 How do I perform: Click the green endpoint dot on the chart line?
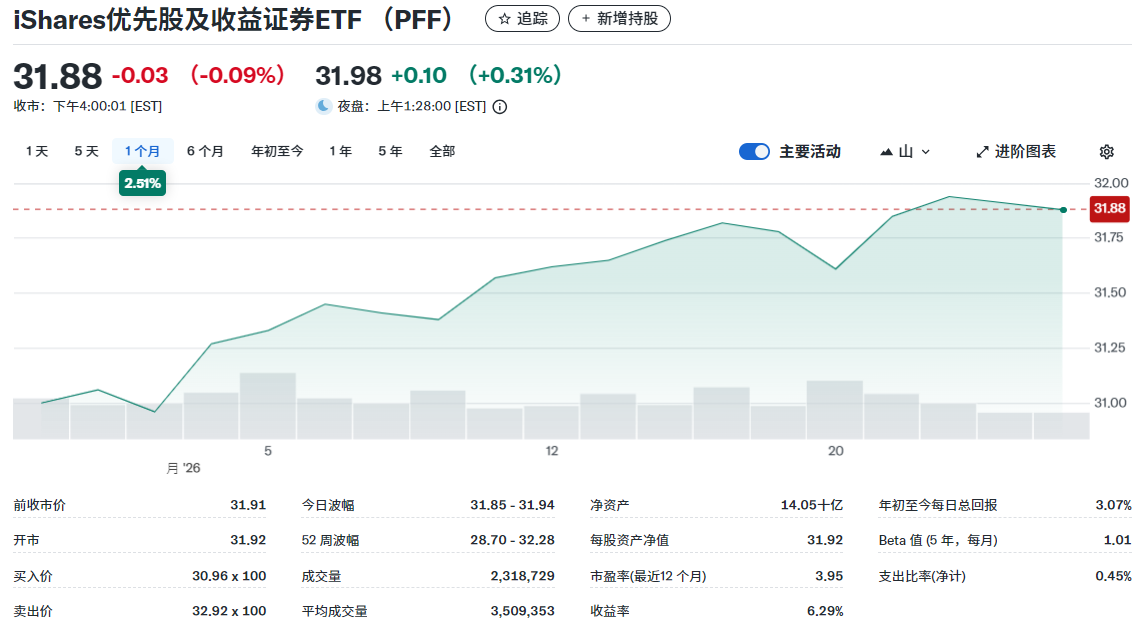coord(1062,210)
